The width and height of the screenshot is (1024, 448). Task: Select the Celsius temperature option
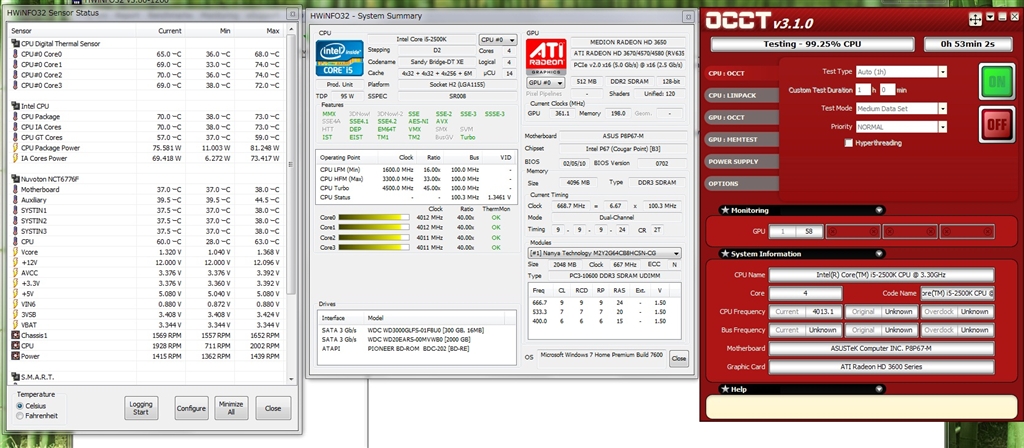[x=20, y=406]
